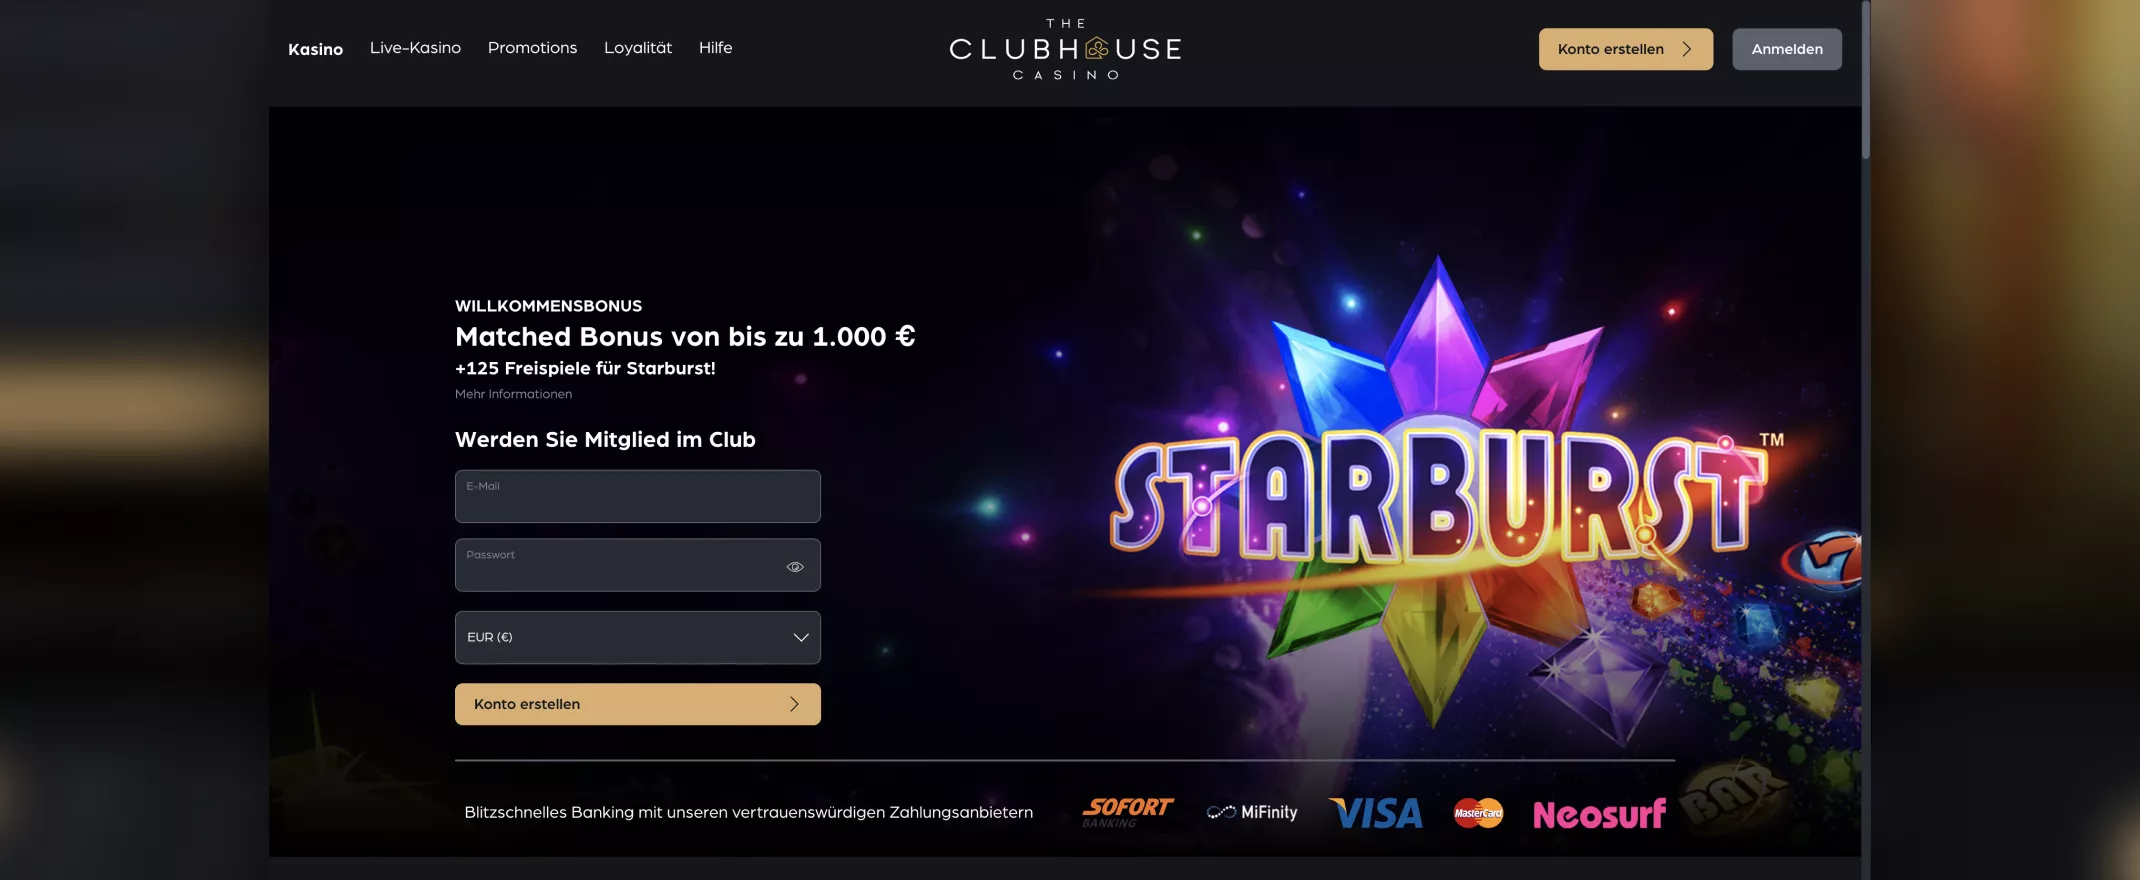This screenshot has height=880, width=2140.
Task: Click arrow icon in header Konto erstellen
Action: point(1687,49)
